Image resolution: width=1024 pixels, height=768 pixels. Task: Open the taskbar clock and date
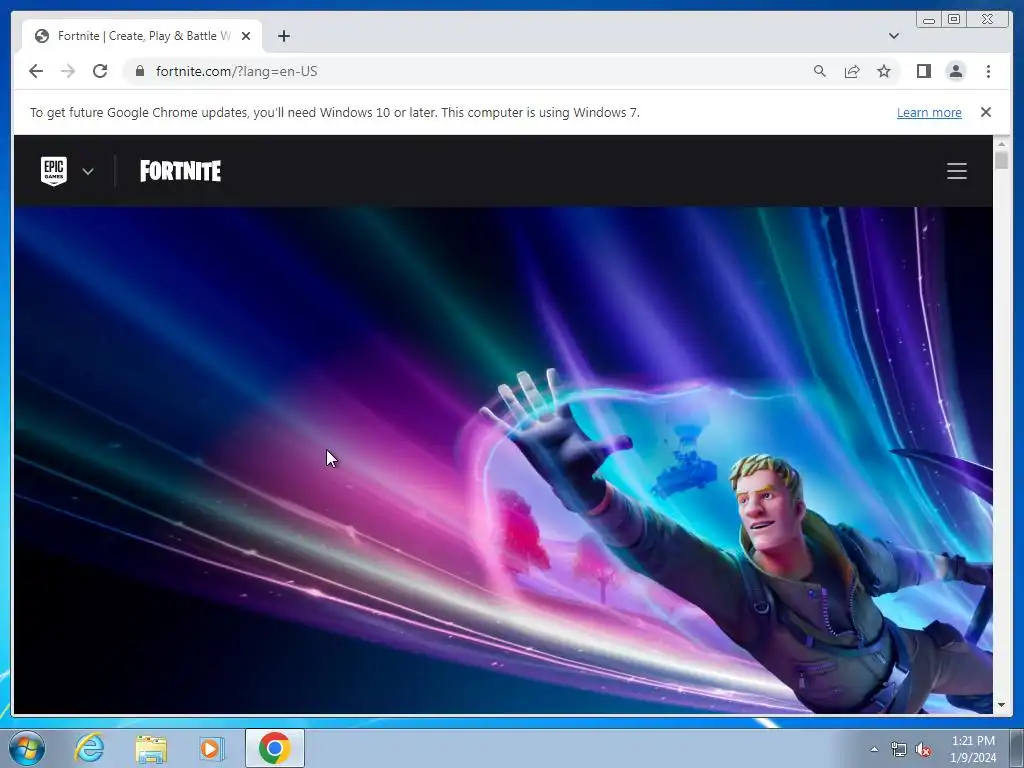pos(973,749)
